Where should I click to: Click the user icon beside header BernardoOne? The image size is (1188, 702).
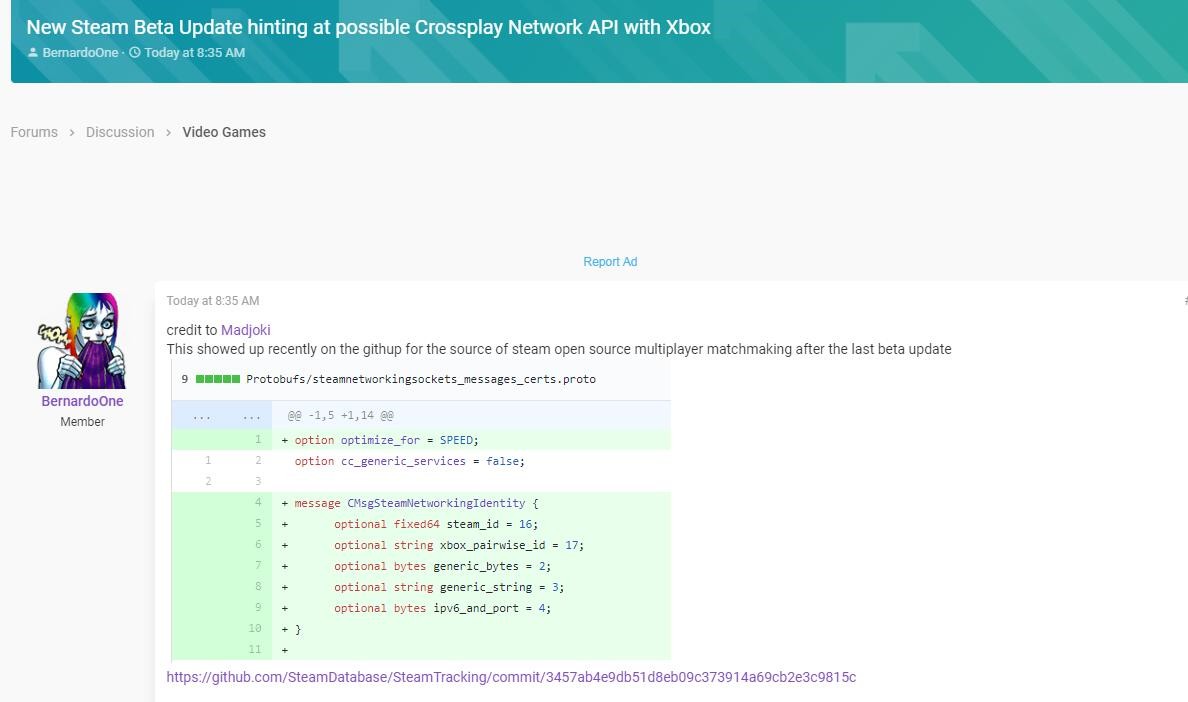tap(33, 52)
